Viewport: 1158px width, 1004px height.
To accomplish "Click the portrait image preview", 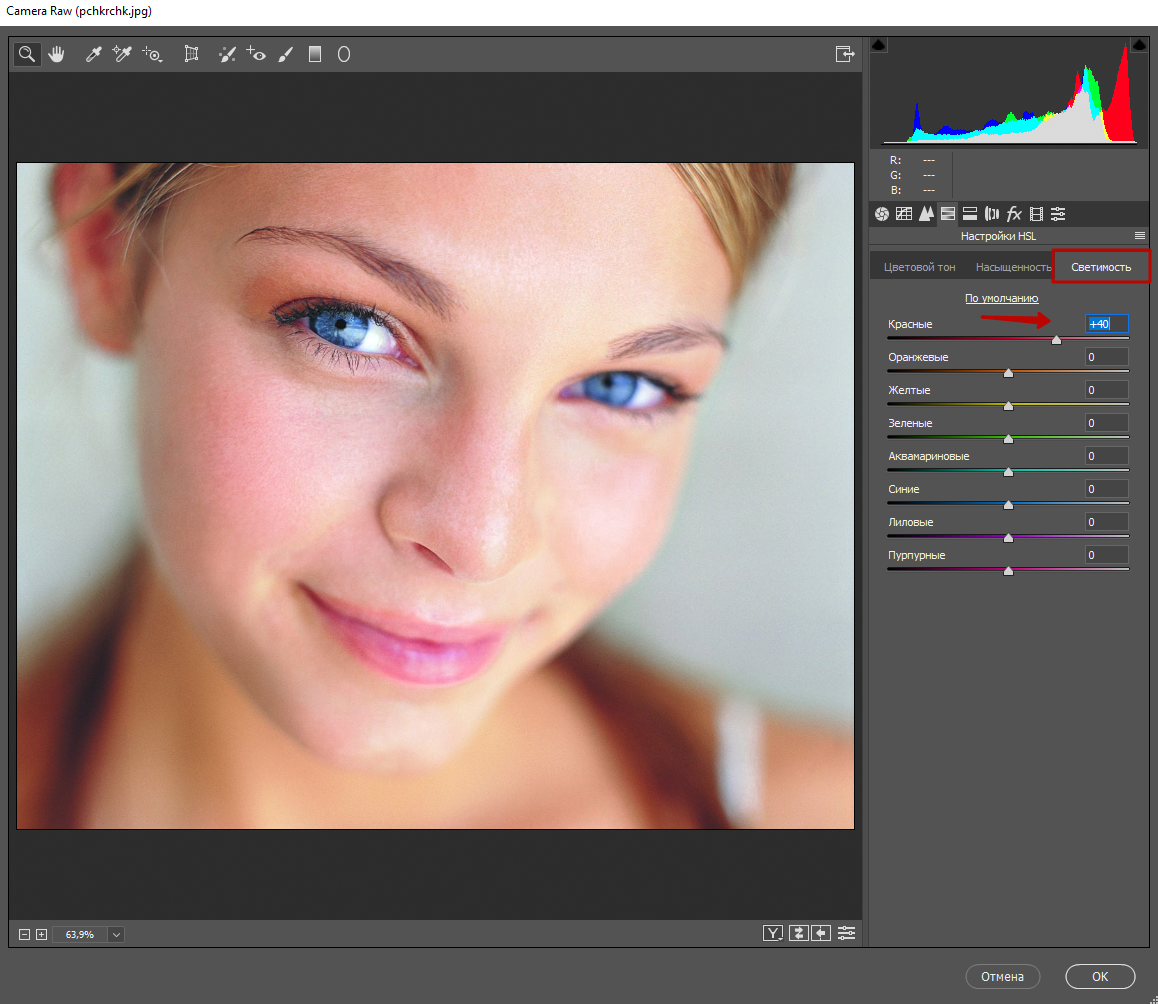I will pos(435,496).
